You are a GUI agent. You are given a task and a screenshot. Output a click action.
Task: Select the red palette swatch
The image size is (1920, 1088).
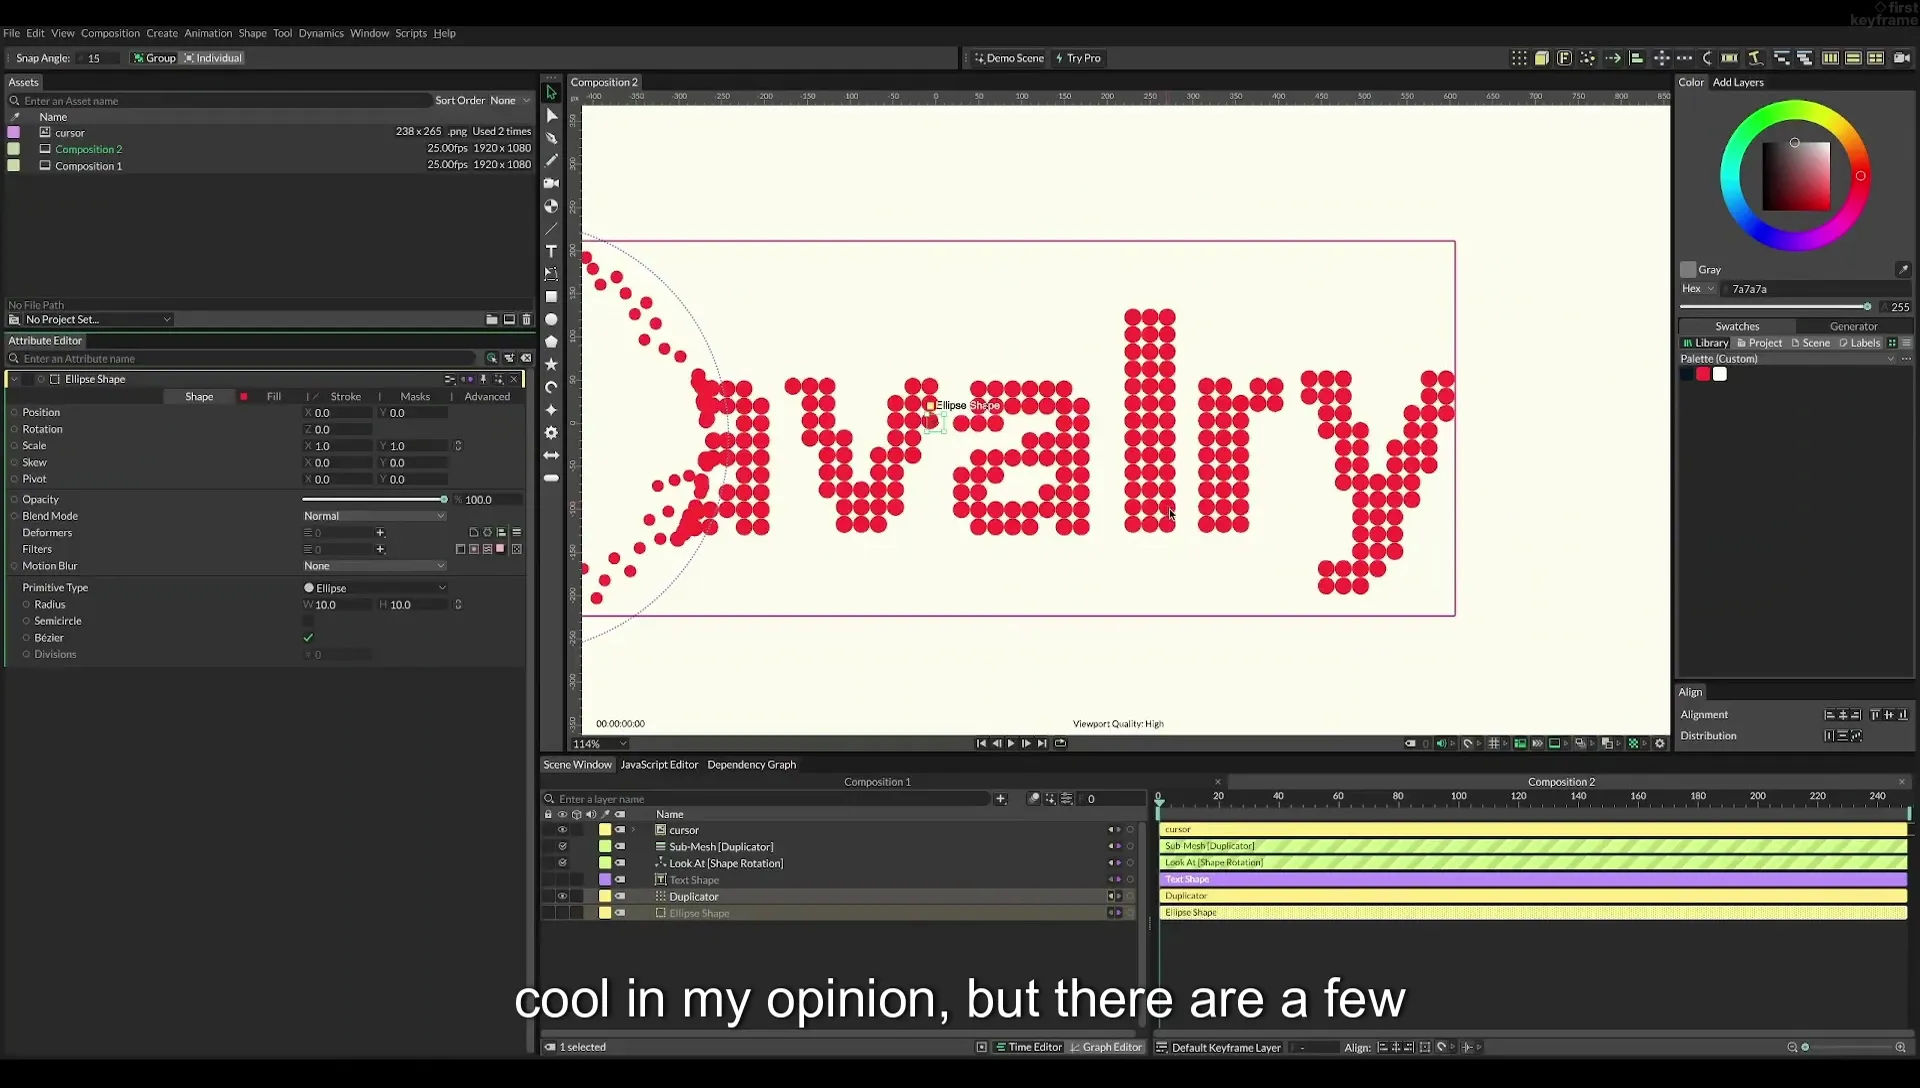[1703, 374]
